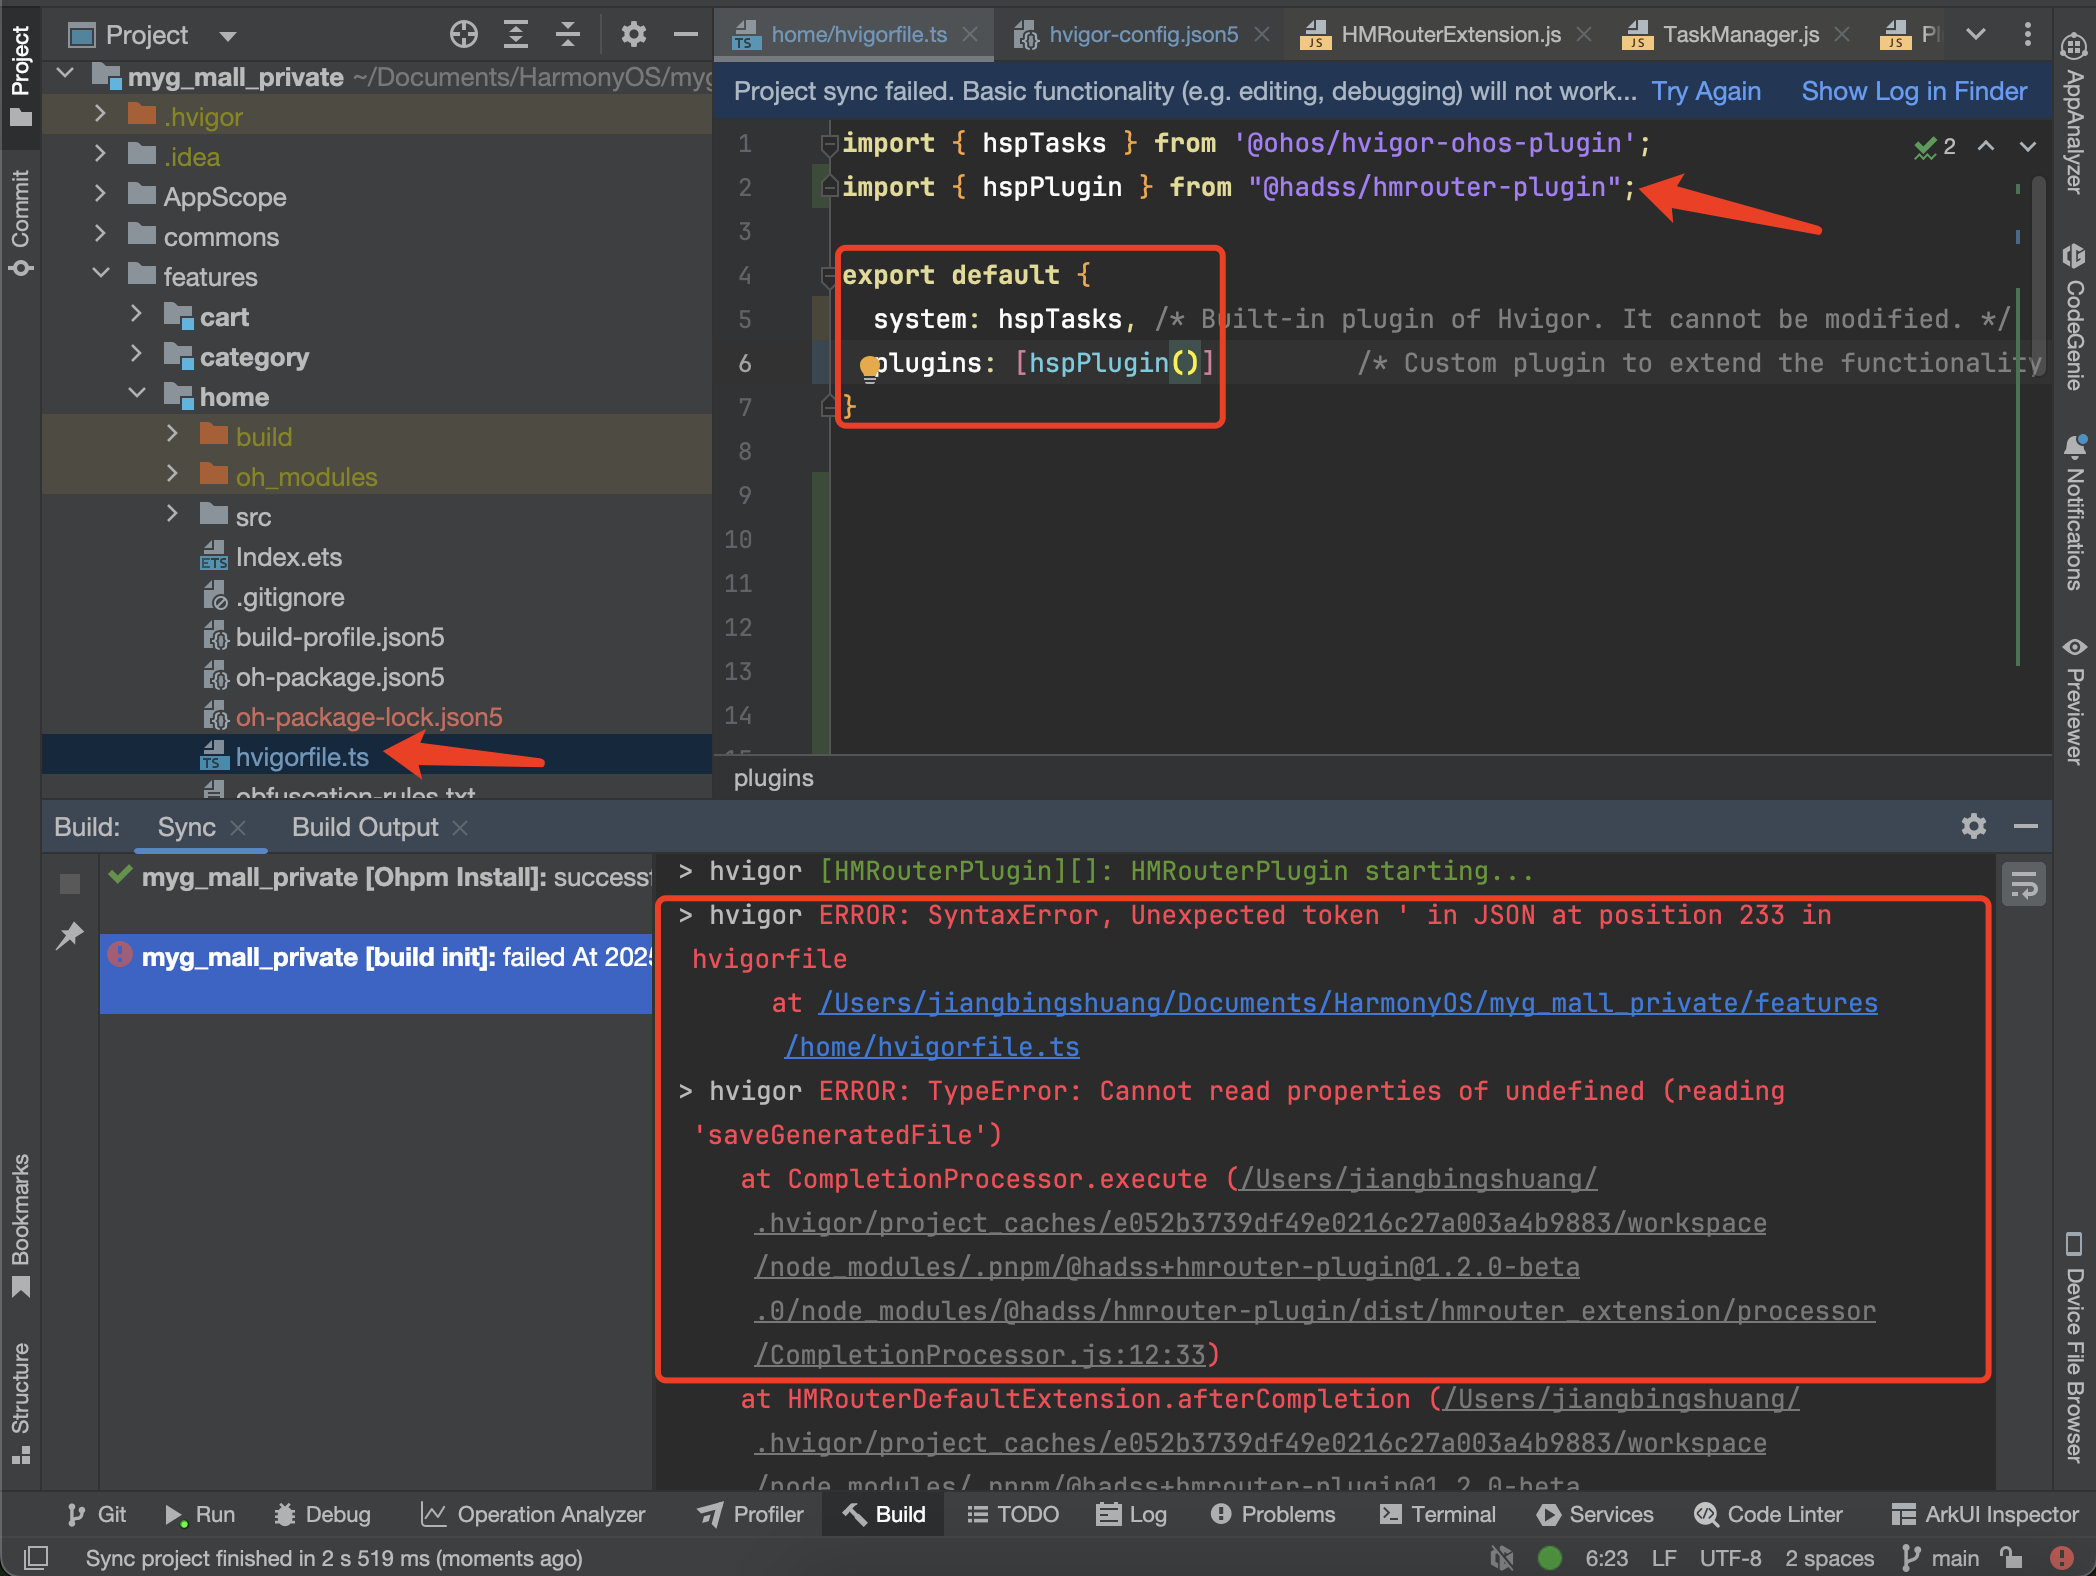The width and height of the screenshot is (2096, 1576).
Task: Open the Notifications side panel
Action: pos(2073,512)
